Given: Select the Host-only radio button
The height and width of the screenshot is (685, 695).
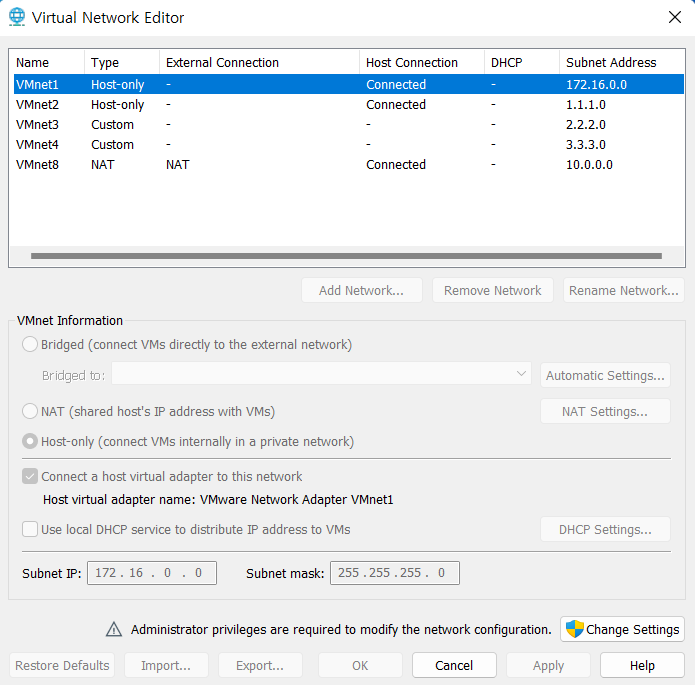Looking at the screenshot, I should [x=30, y=442].
